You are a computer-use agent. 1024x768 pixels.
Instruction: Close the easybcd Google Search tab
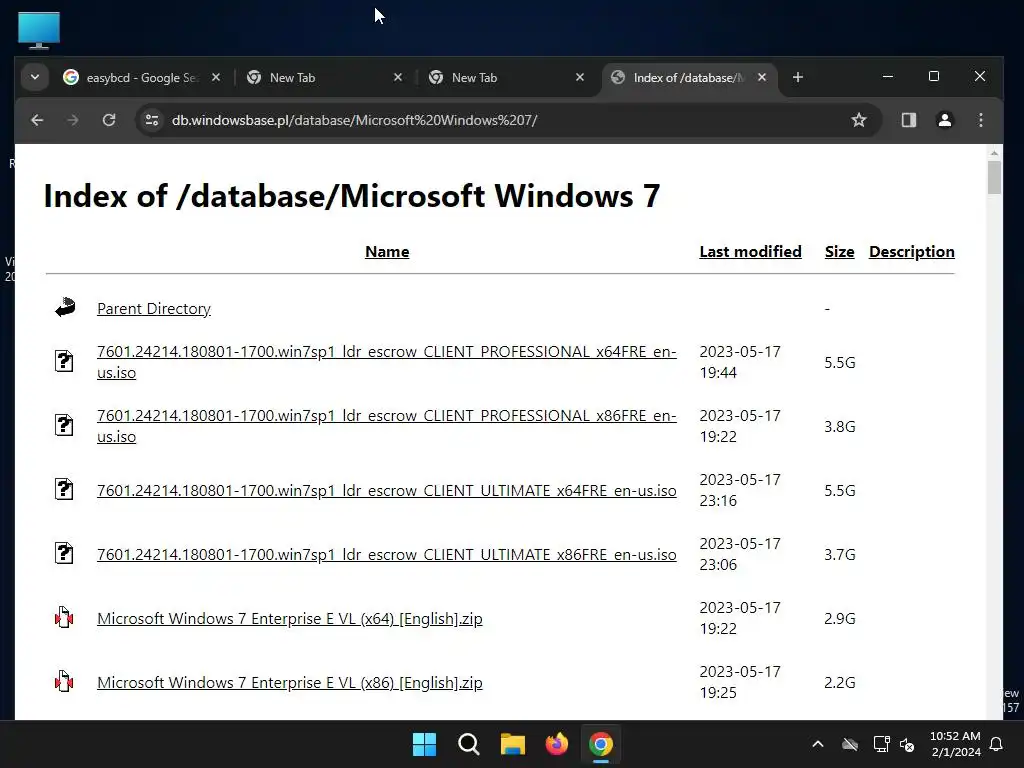[x=216, y=77]
